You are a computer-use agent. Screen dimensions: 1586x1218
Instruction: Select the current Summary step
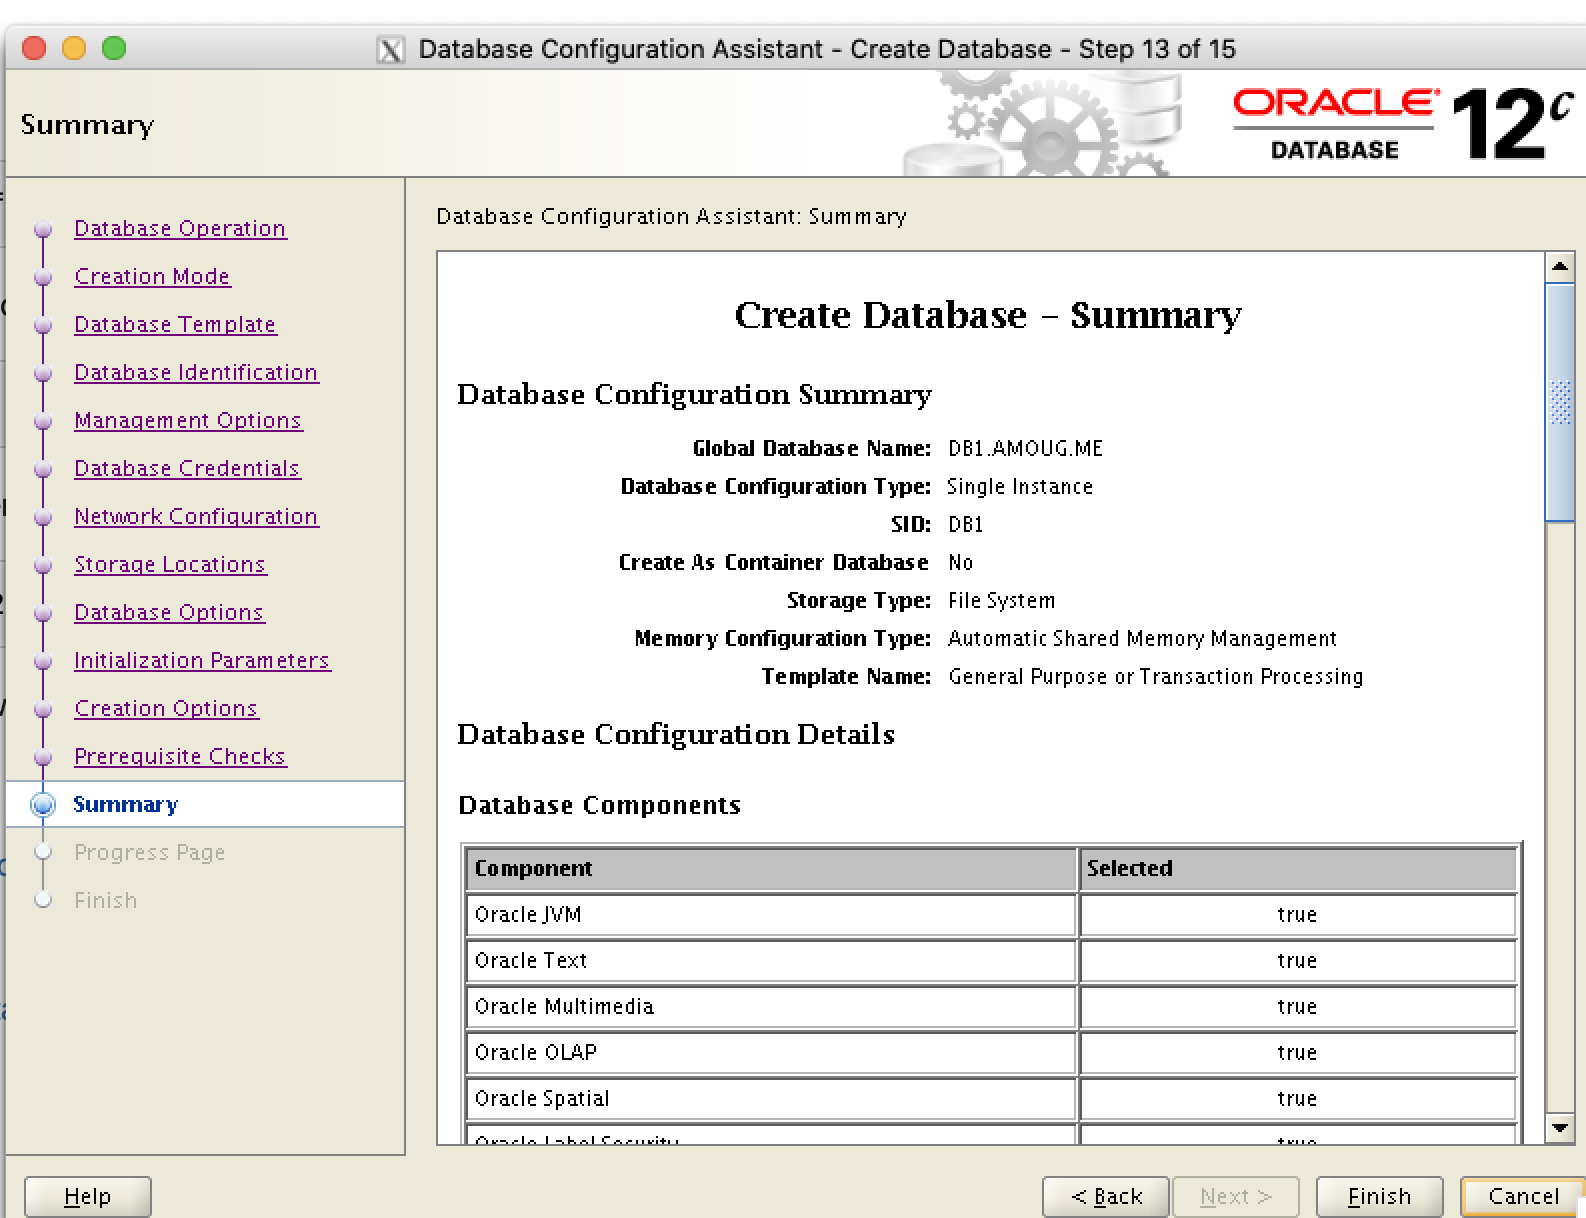point(125,804)
